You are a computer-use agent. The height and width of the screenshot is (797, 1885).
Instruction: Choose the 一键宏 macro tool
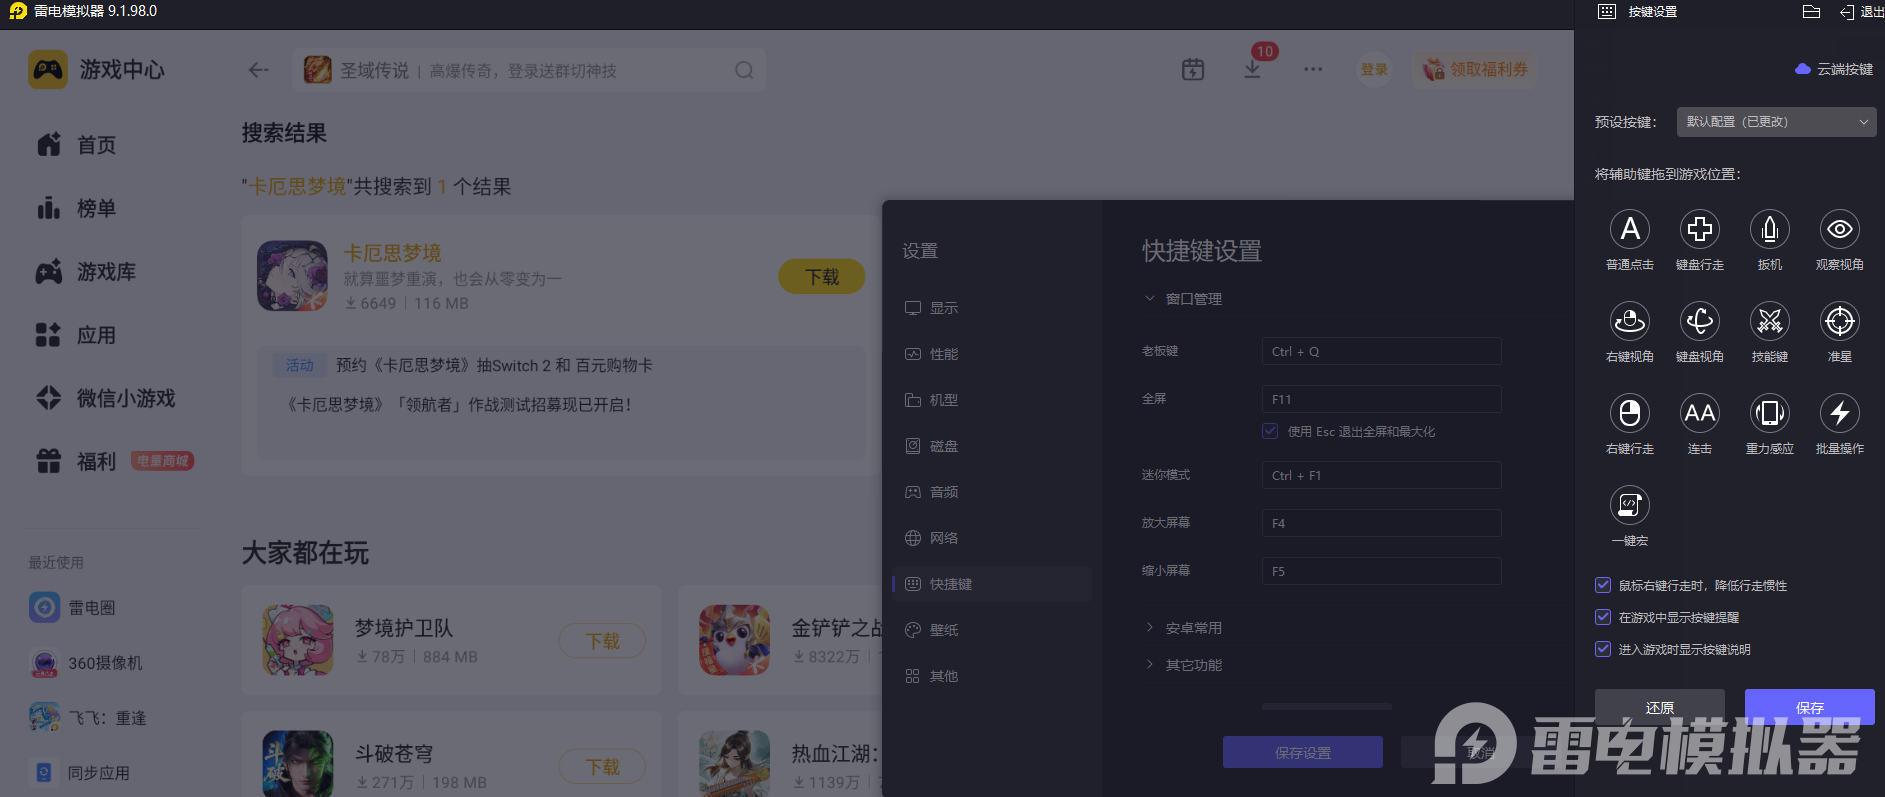[1630, 506]
